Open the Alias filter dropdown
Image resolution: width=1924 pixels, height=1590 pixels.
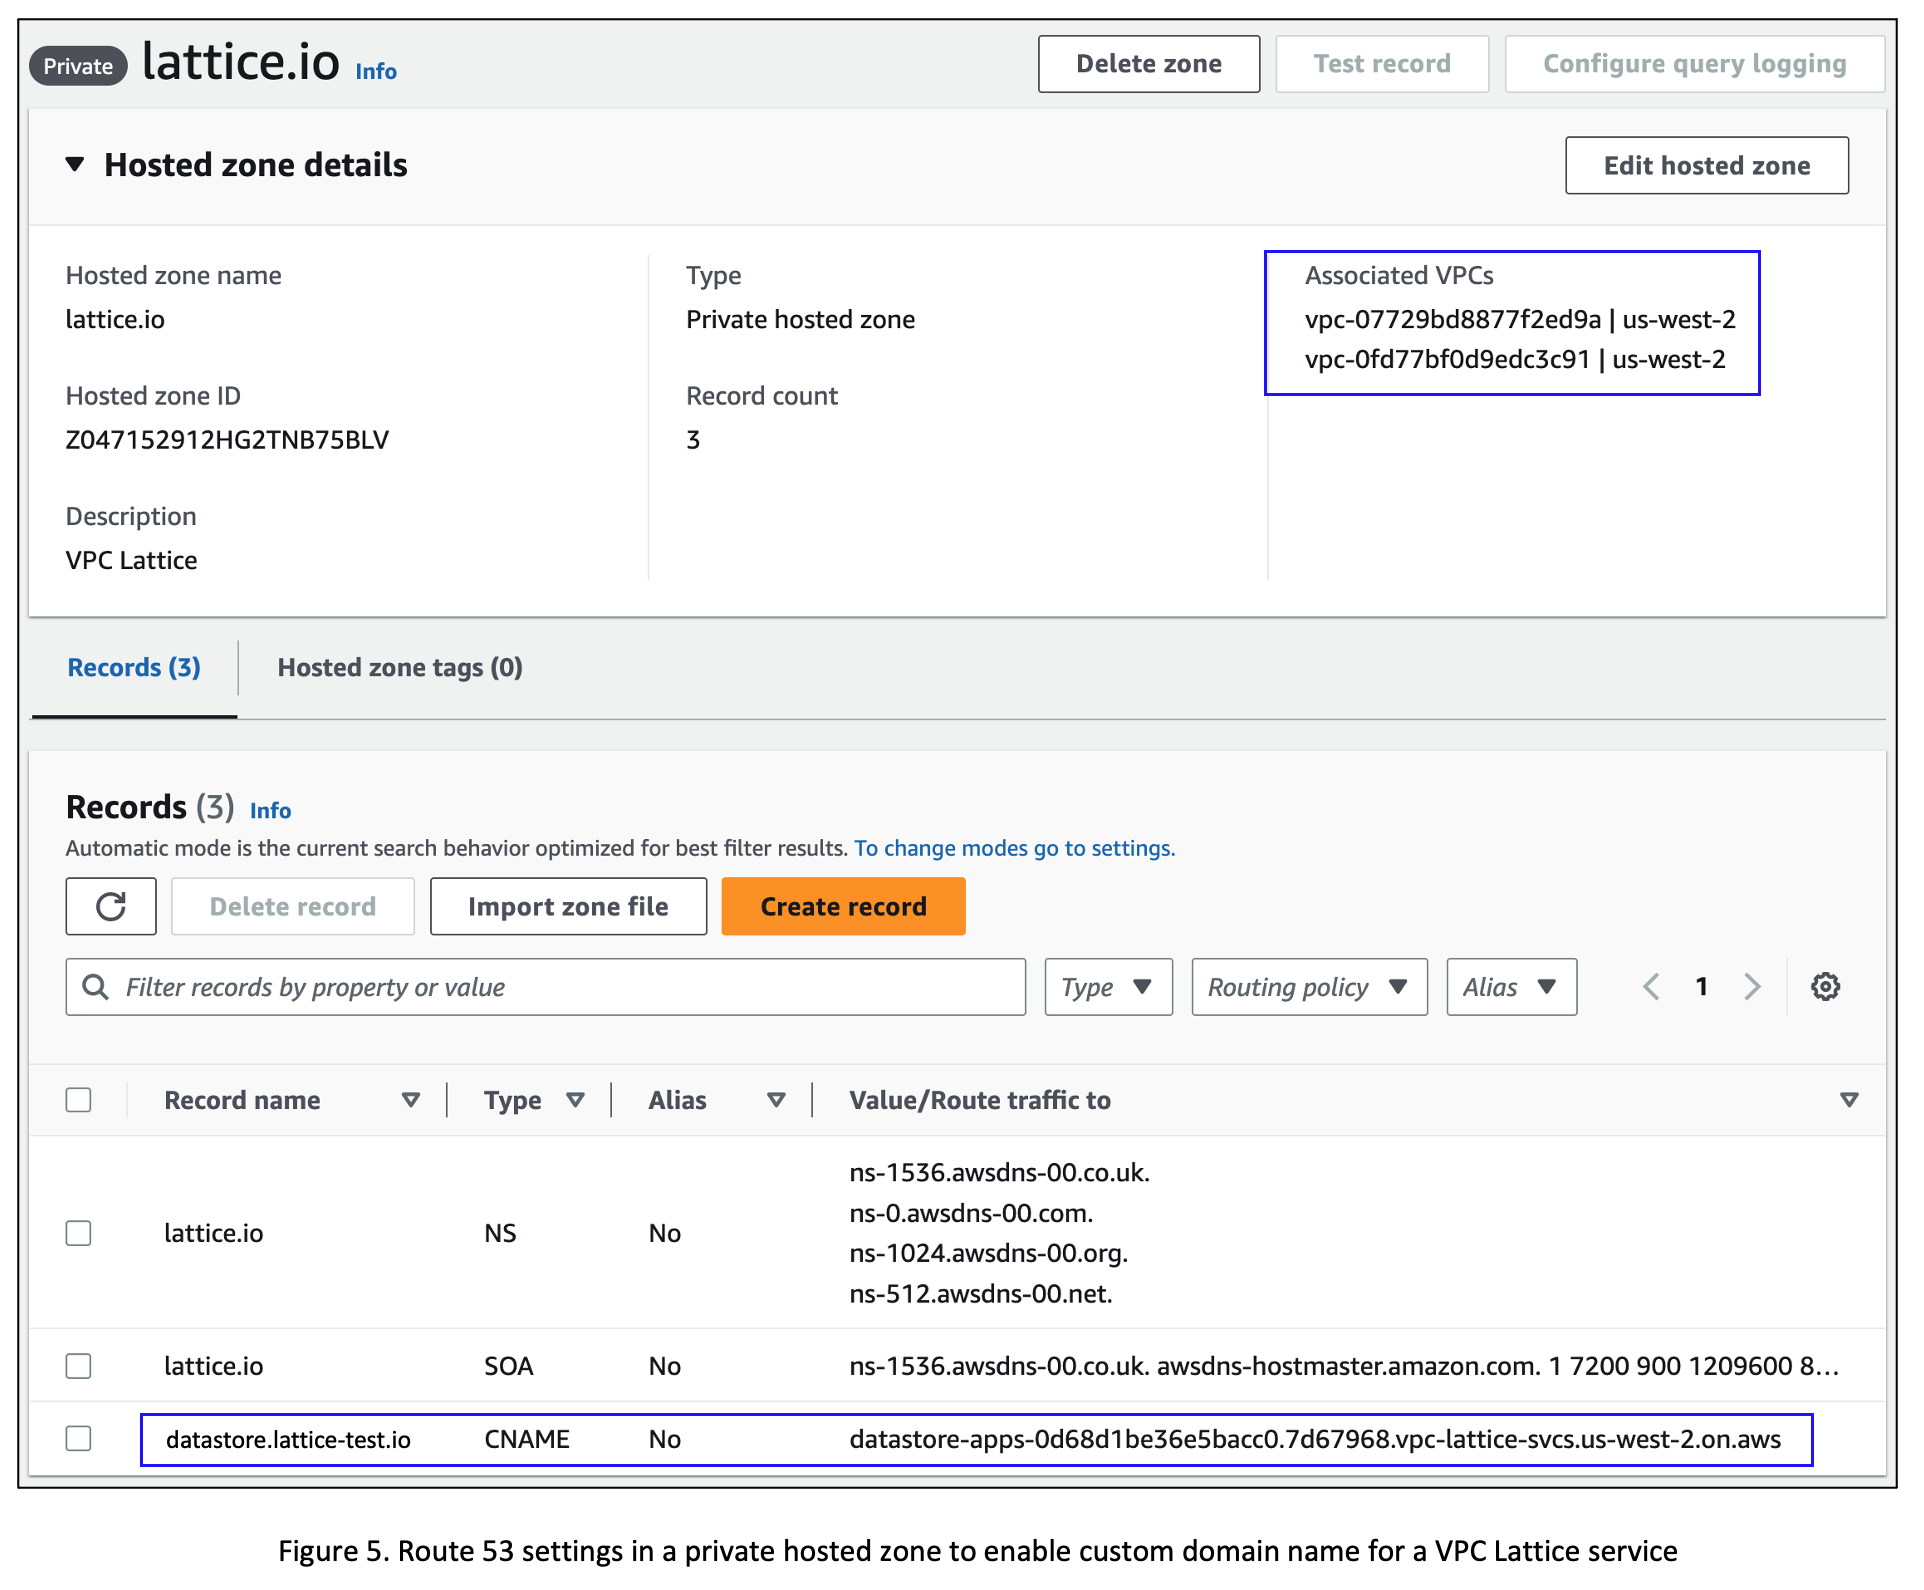pos(1511,987)
